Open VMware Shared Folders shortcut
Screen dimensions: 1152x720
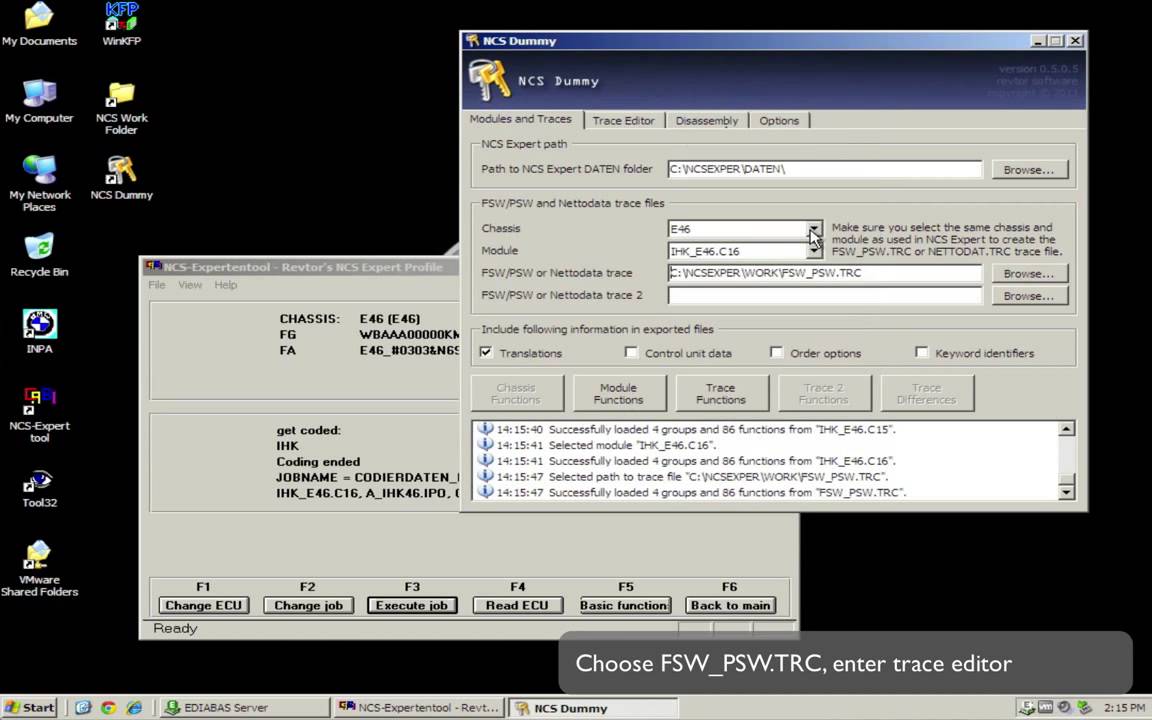click(39, 569)
